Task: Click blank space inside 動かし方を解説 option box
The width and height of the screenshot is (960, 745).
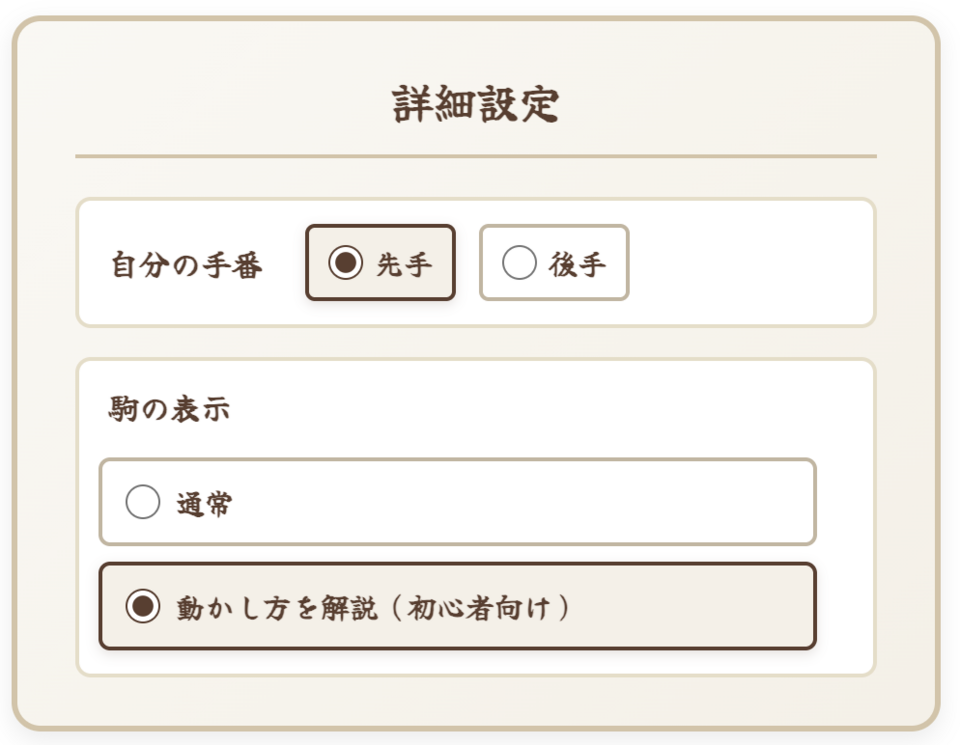Action: (x=700, y=606)
